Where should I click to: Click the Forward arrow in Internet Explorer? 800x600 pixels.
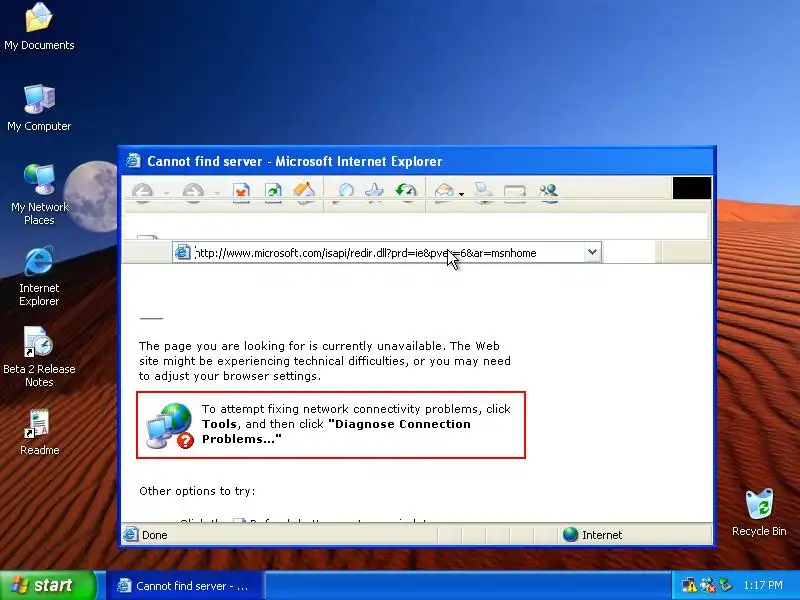coord(193,192)
